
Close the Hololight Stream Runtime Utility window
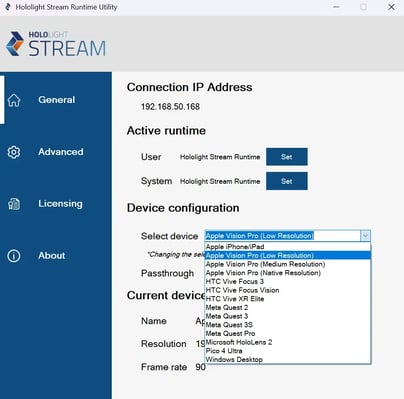[391, 7]
